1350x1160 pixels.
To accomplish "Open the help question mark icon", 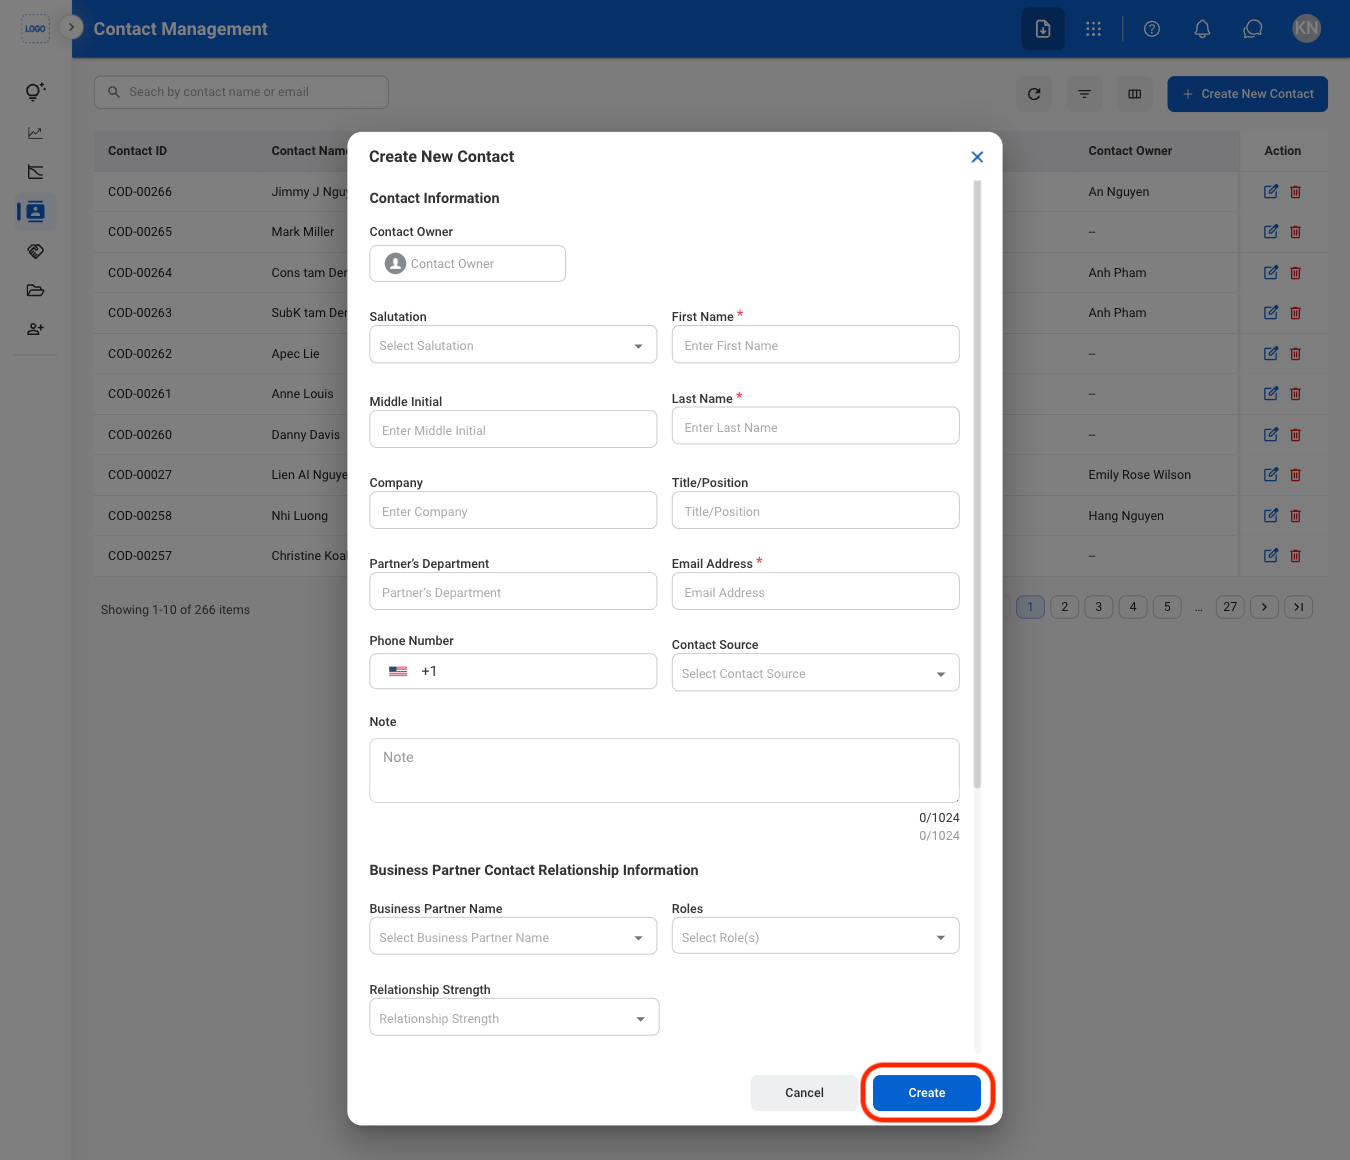I will coord(1152,29).
